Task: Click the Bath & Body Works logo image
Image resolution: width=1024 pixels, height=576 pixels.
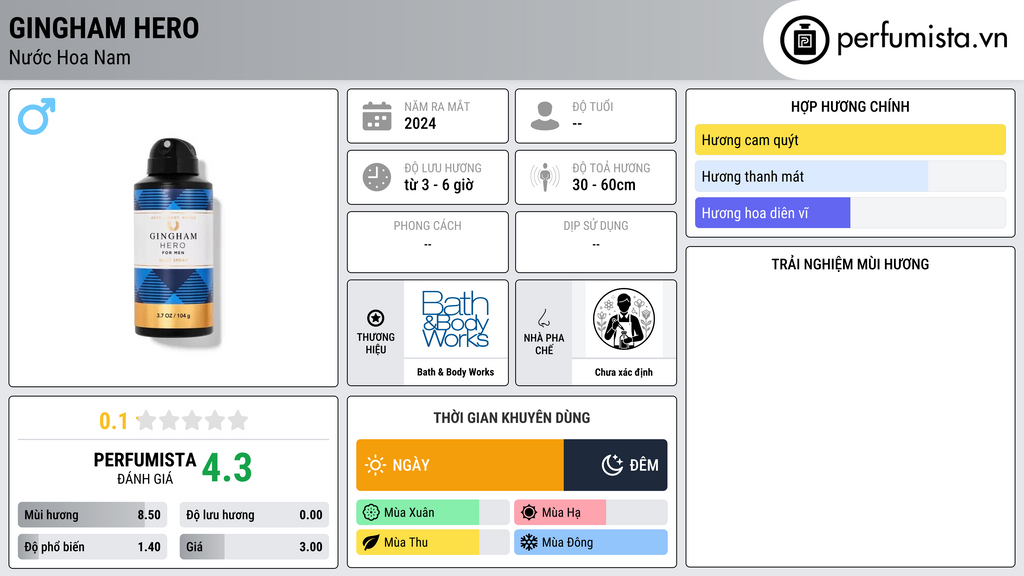Action: 455,319
